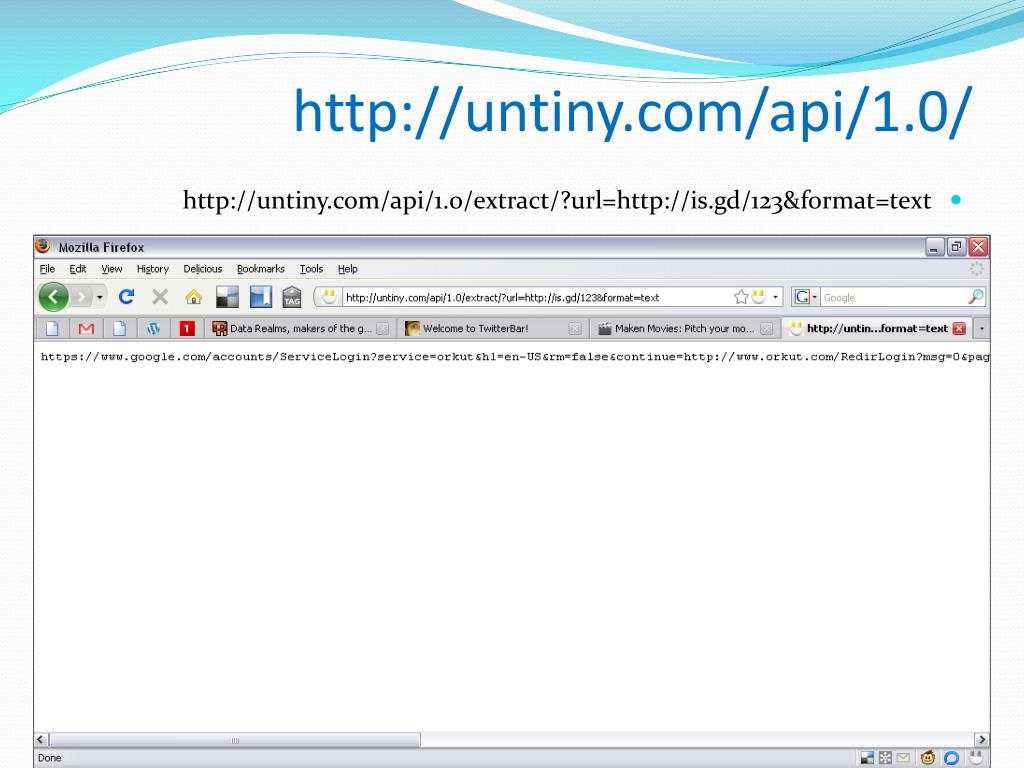This screenshot has width=1024, height=768.
Task: Open the Edit menu
Action: [x=78, y=269]
